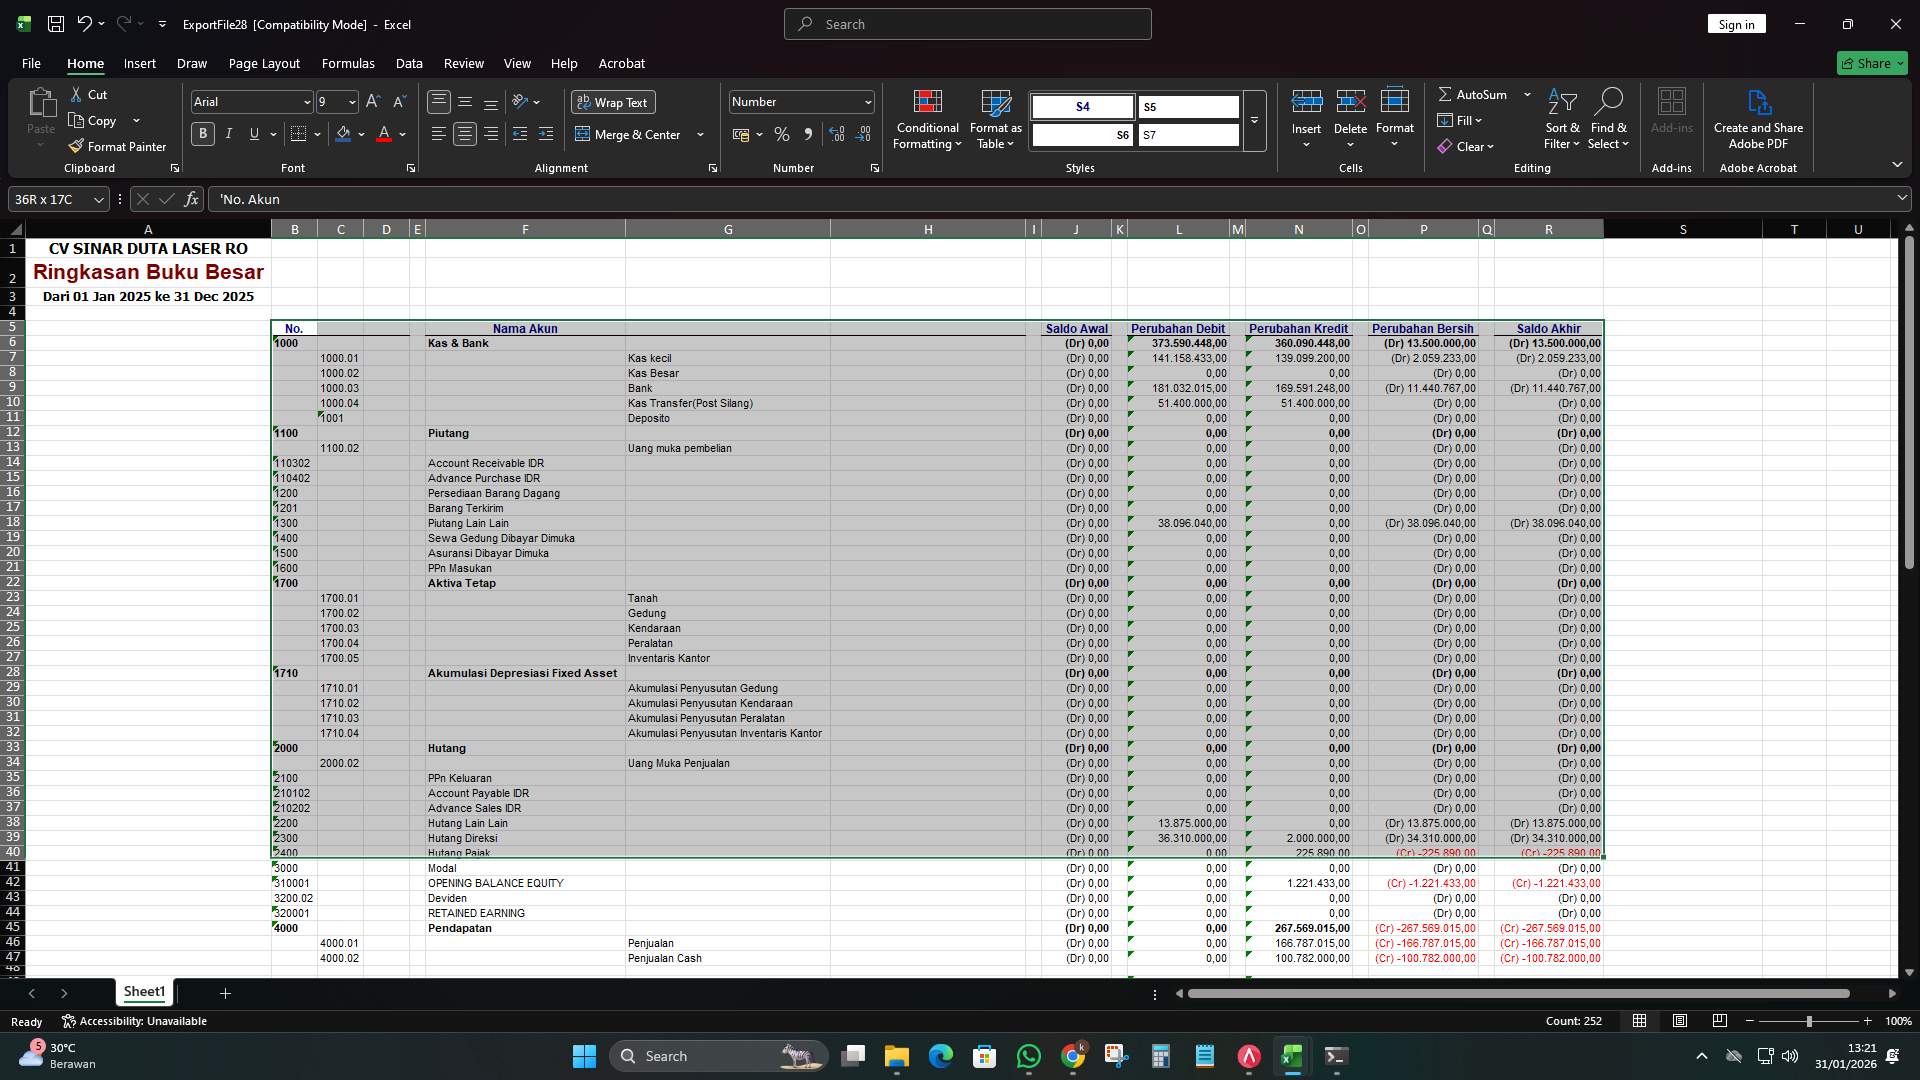Click the Sign in button

tap(1736, 24)
